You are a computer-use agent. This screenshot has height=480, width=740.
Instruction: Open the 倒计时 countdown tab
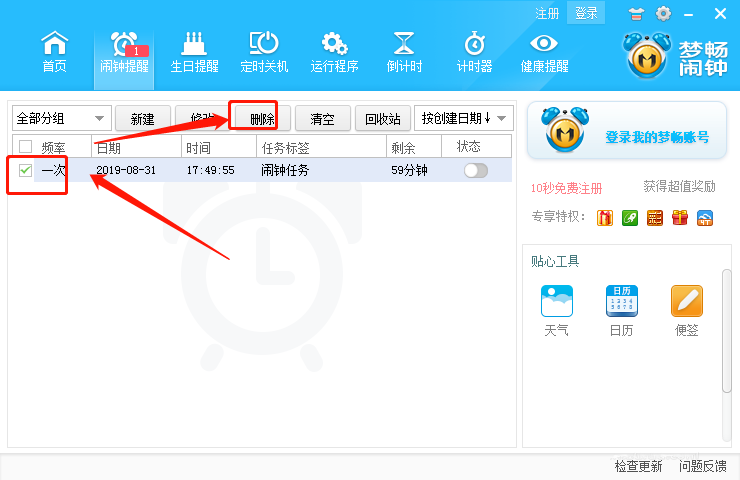coord(404,52)
